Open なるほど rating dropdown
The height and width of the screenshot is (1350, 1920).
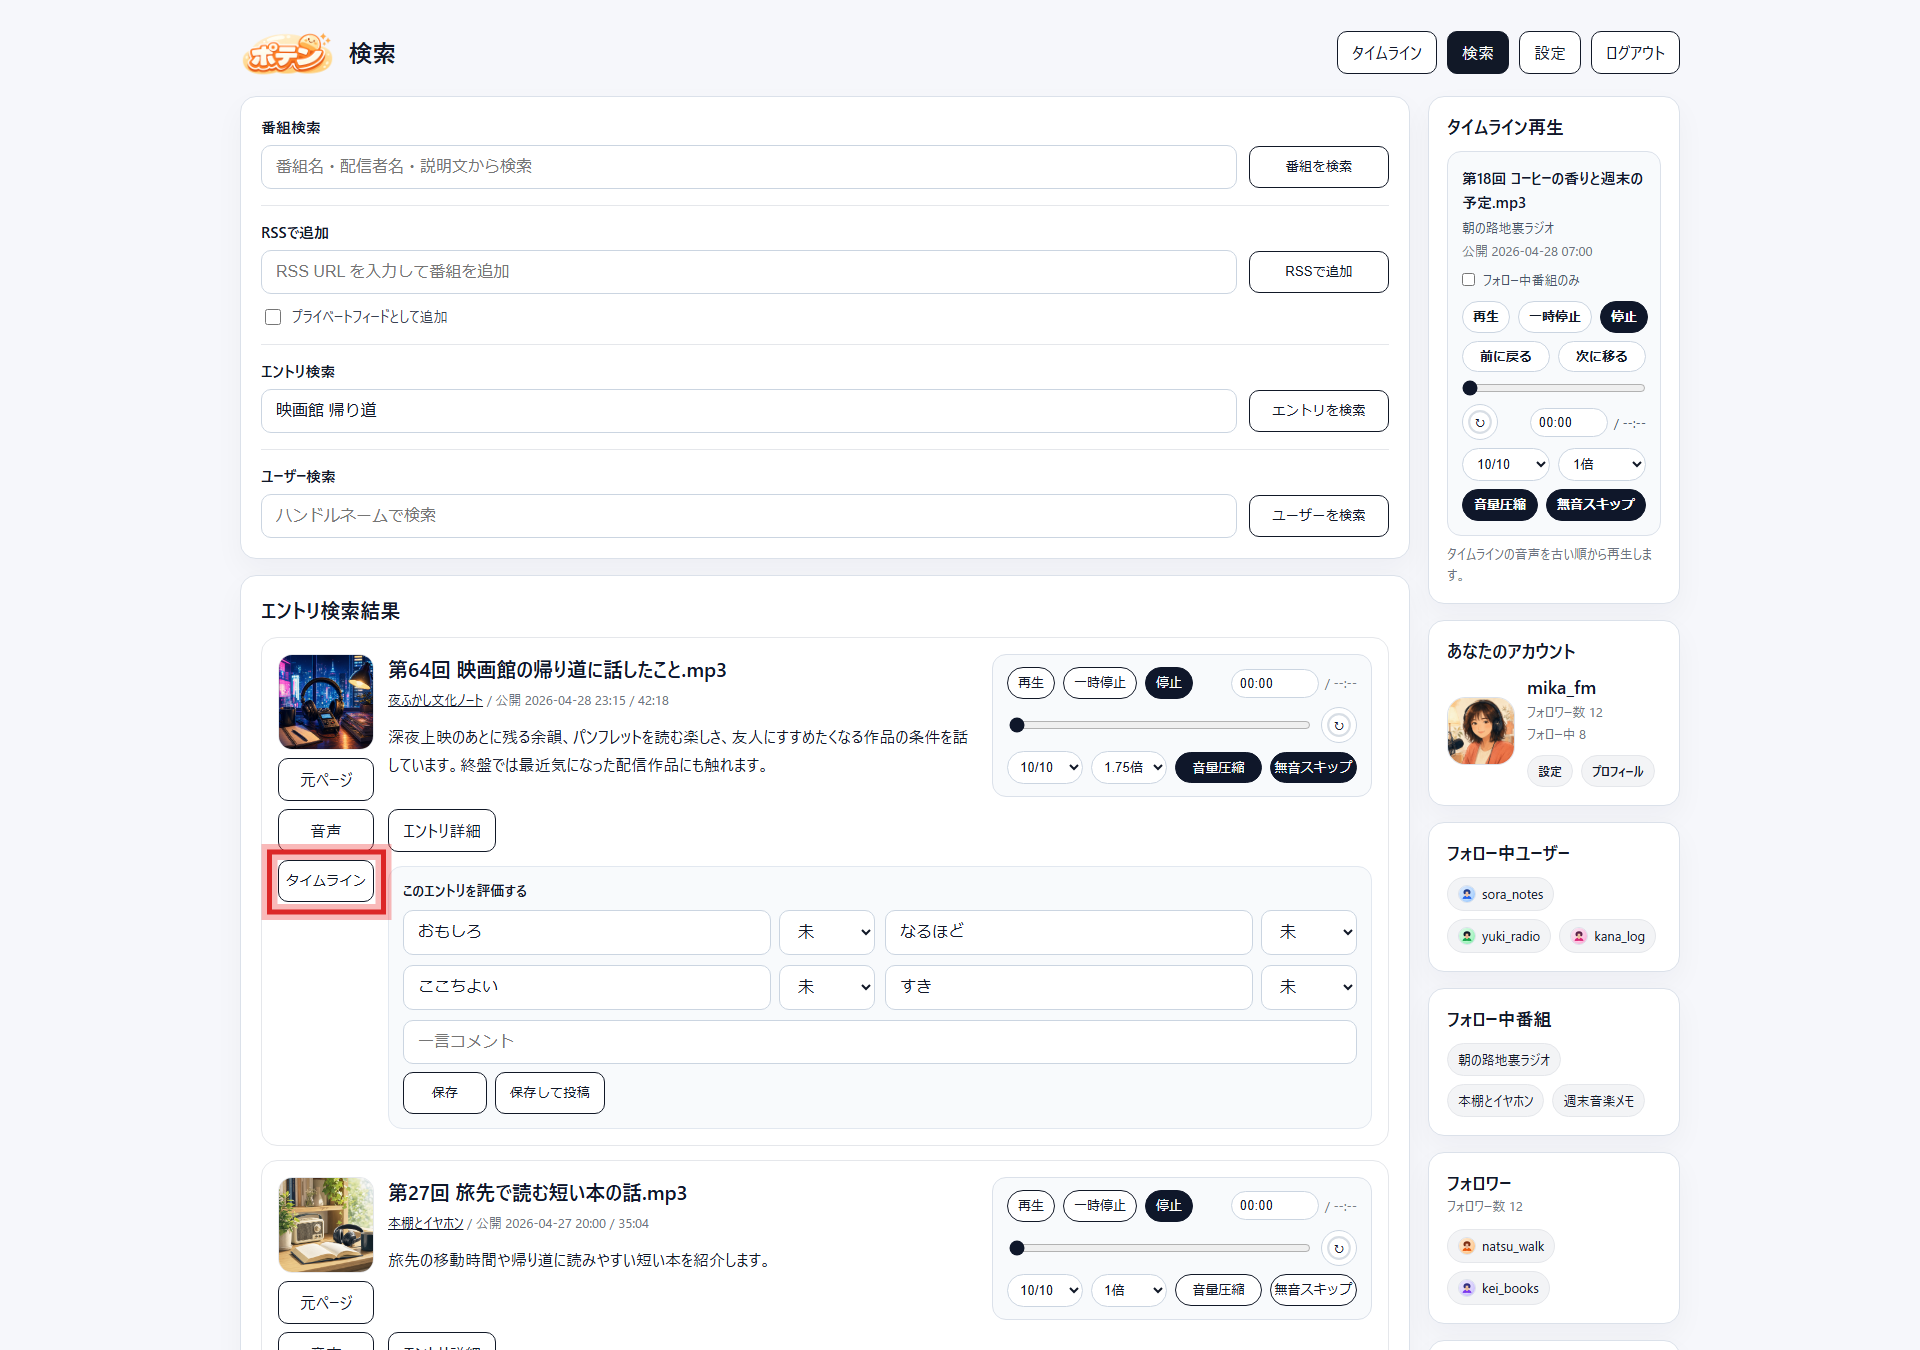point(1309,932)
